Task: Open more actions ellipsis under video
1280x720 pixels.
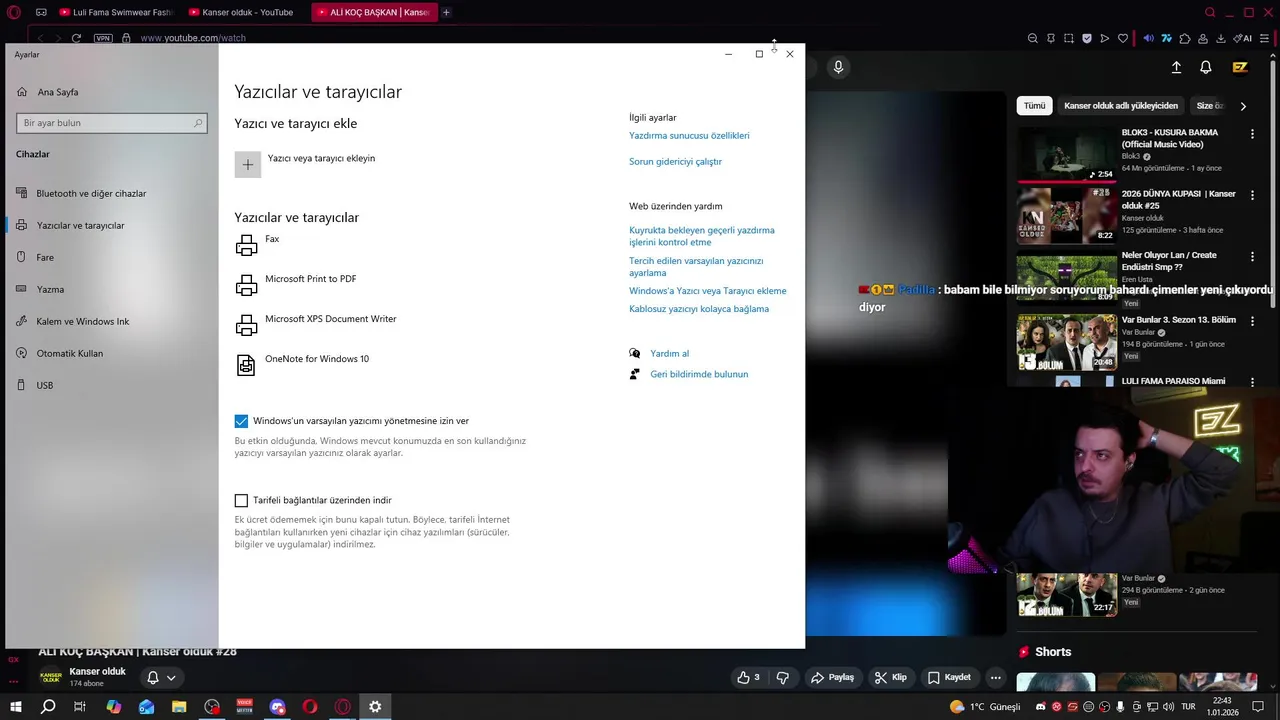Action: (x=995, y=677)
